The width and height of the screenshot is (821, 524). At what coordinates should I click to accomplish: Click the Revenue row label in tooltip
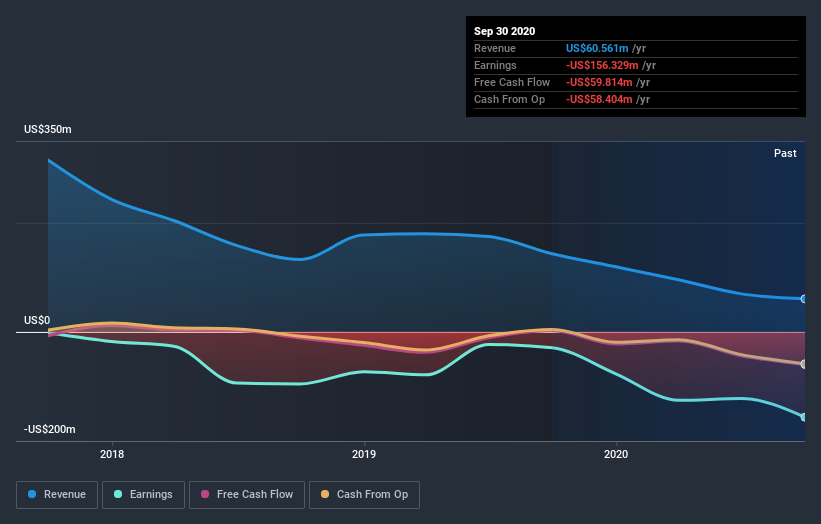(x=495, y=48)
